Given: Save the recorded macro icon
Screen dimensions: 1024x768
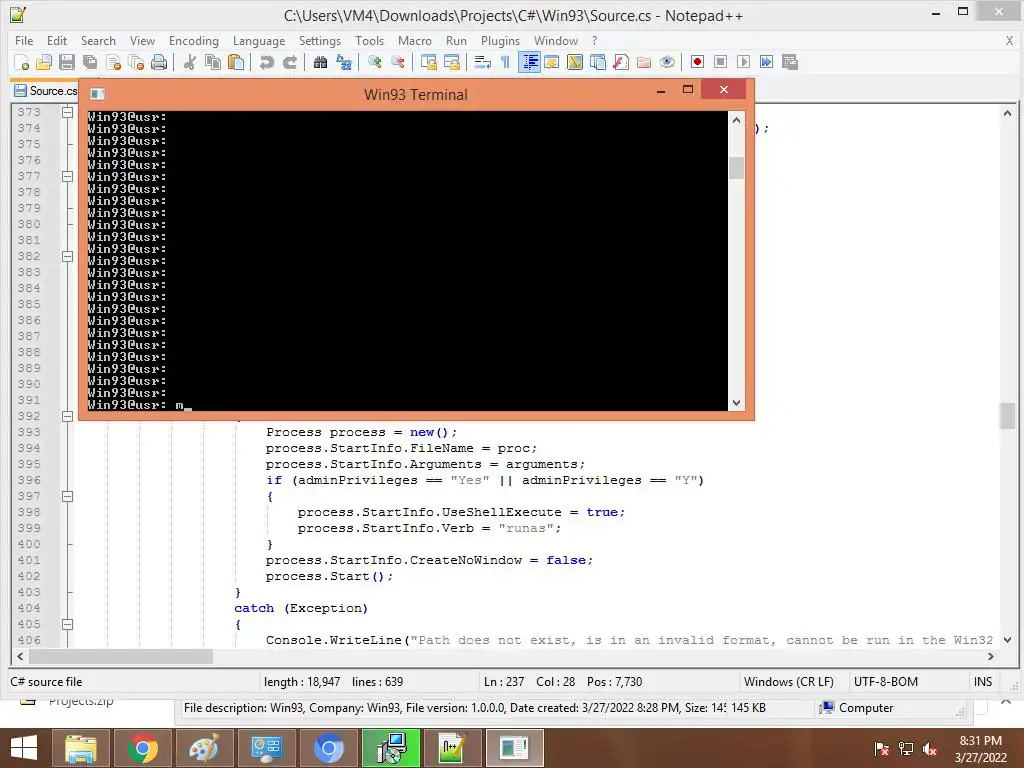Looking at the screenshot, I should tap(790, 62).
